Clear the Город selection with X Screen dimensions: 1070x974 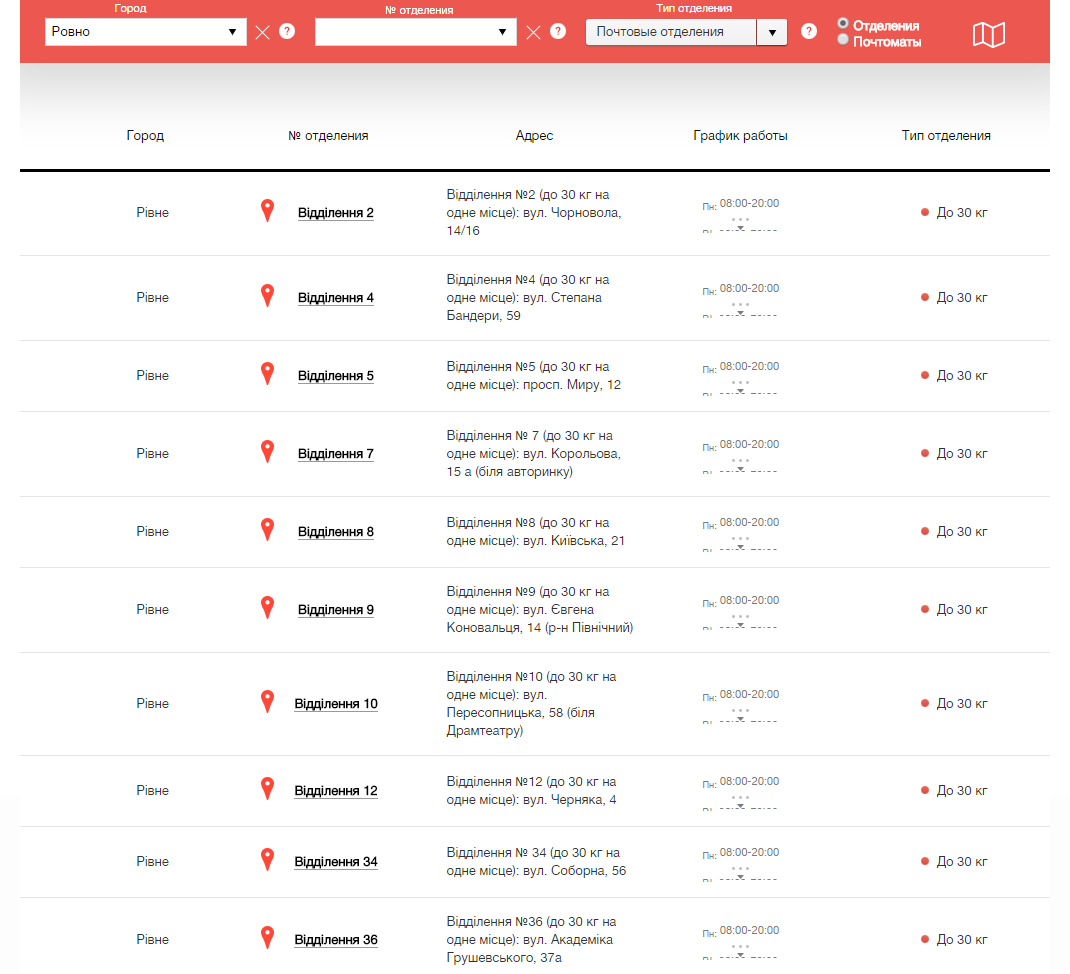tap(263, 32)
